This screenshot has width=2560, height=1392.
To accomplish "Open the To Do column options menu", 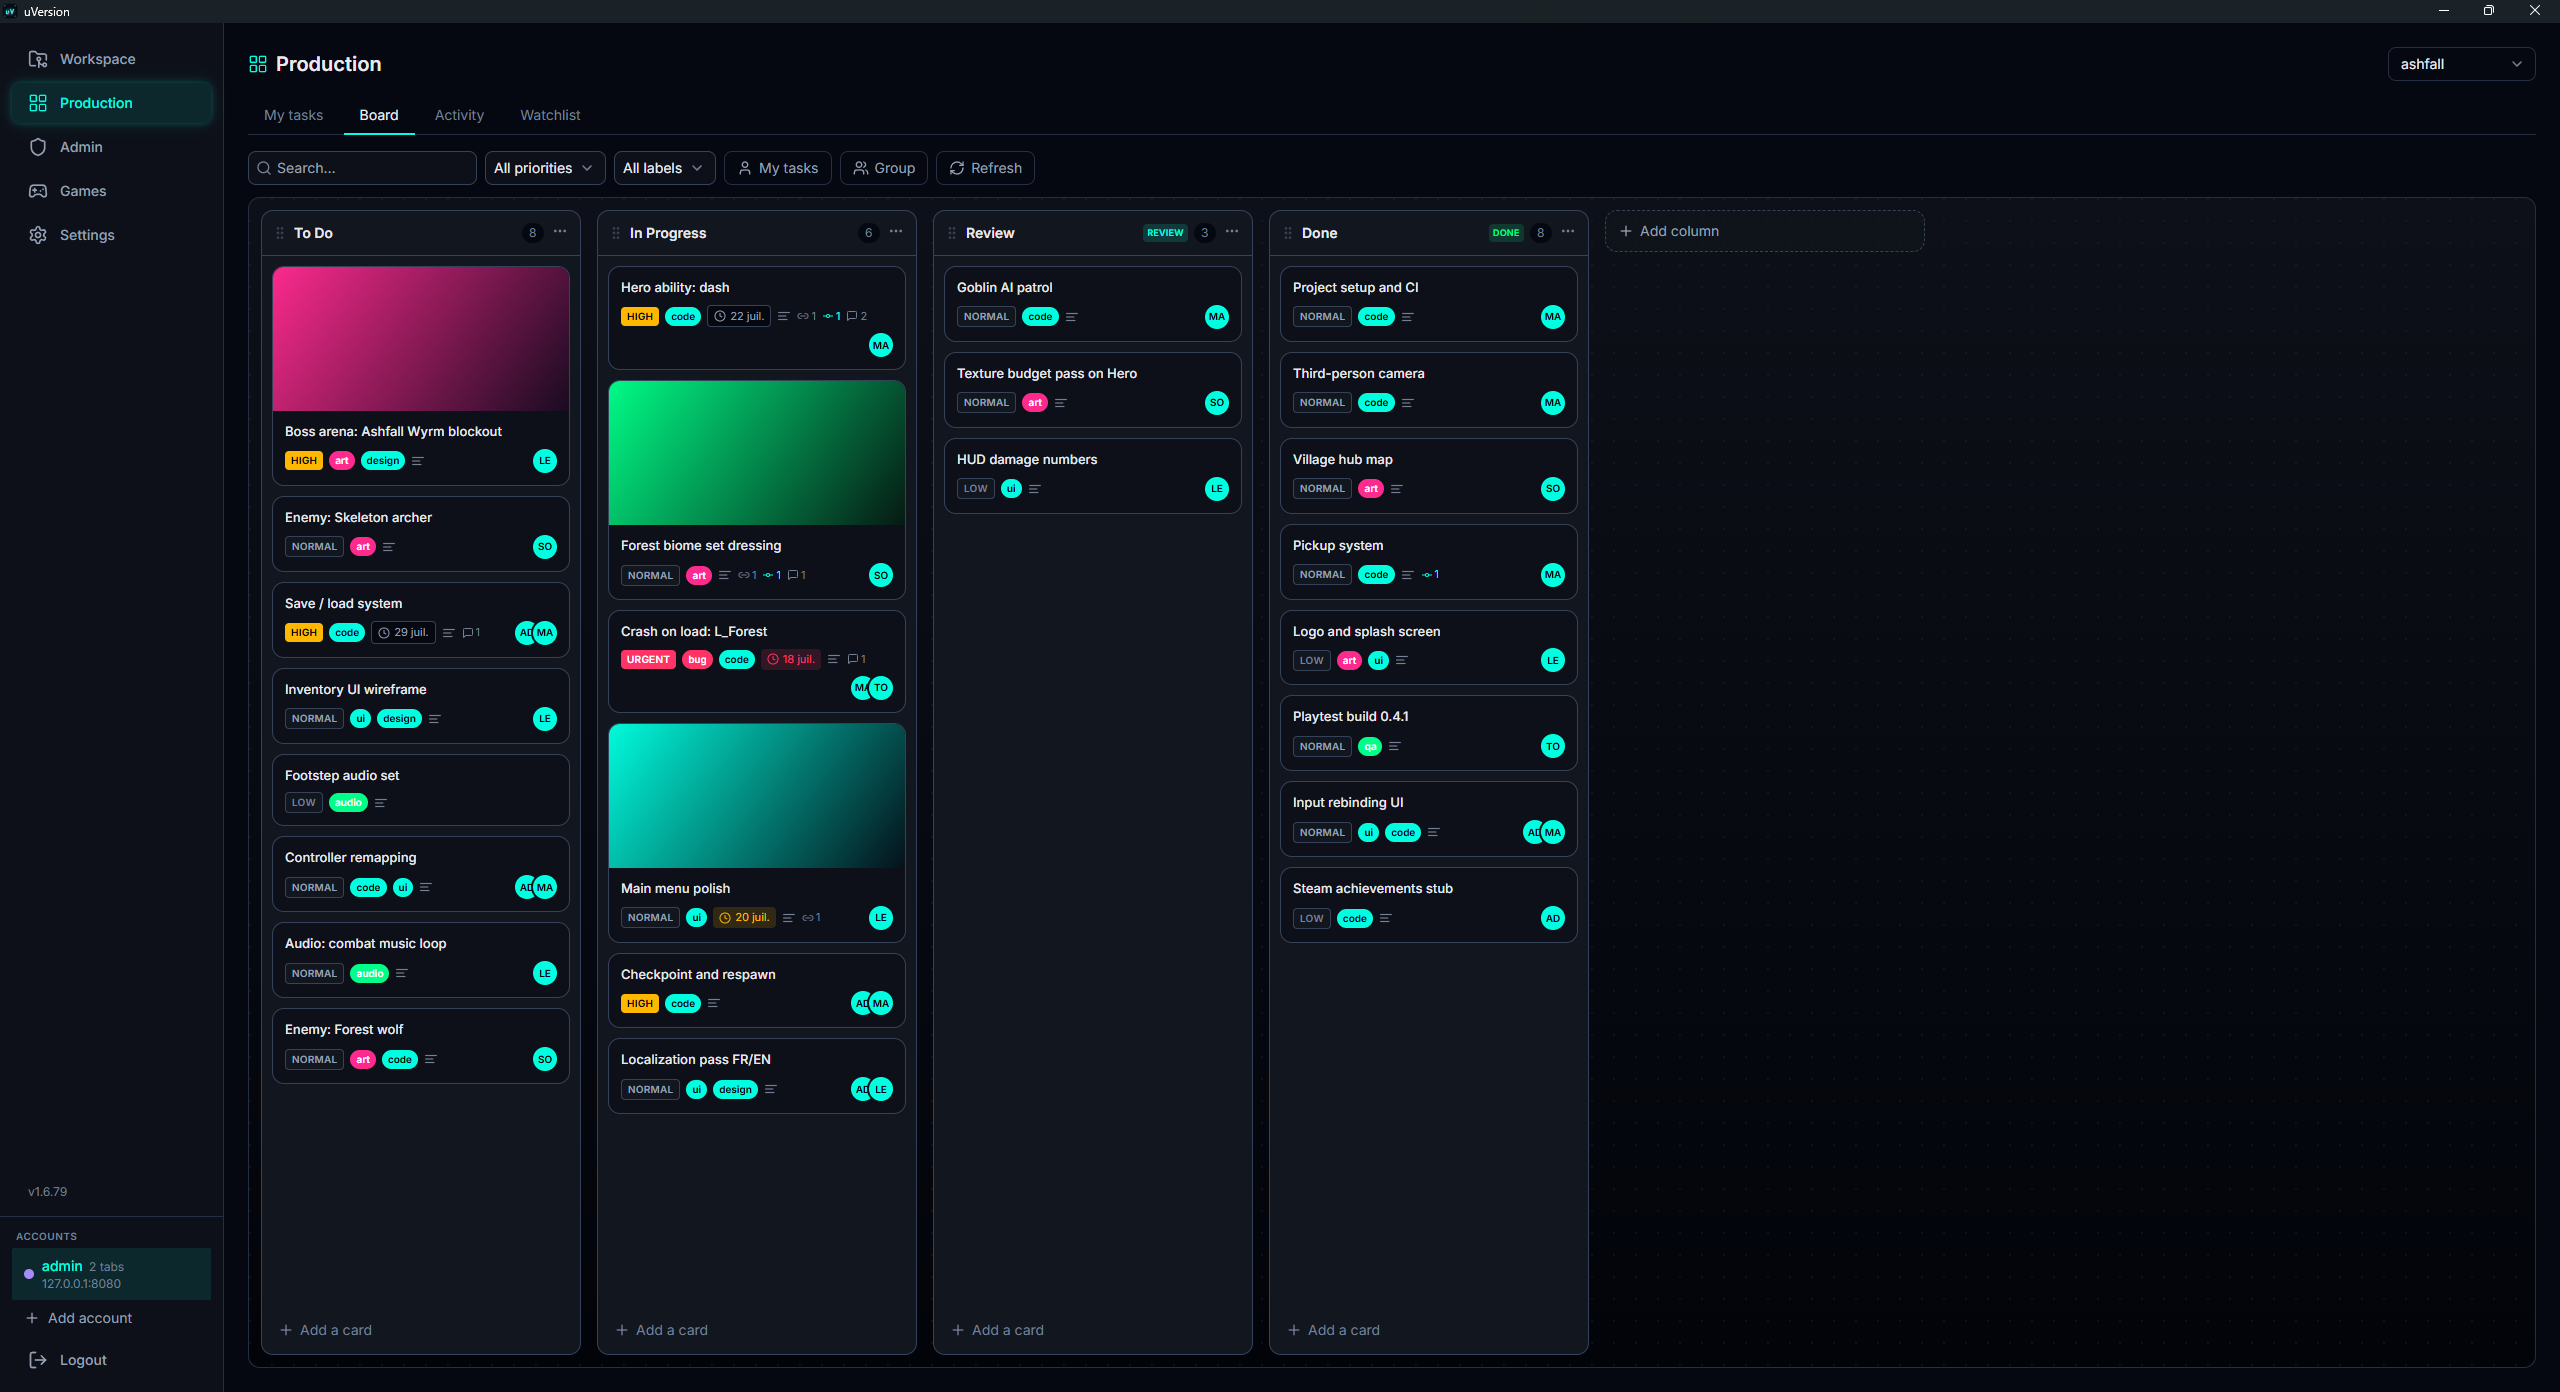I will pyautogui.click(x=560, y=232).
